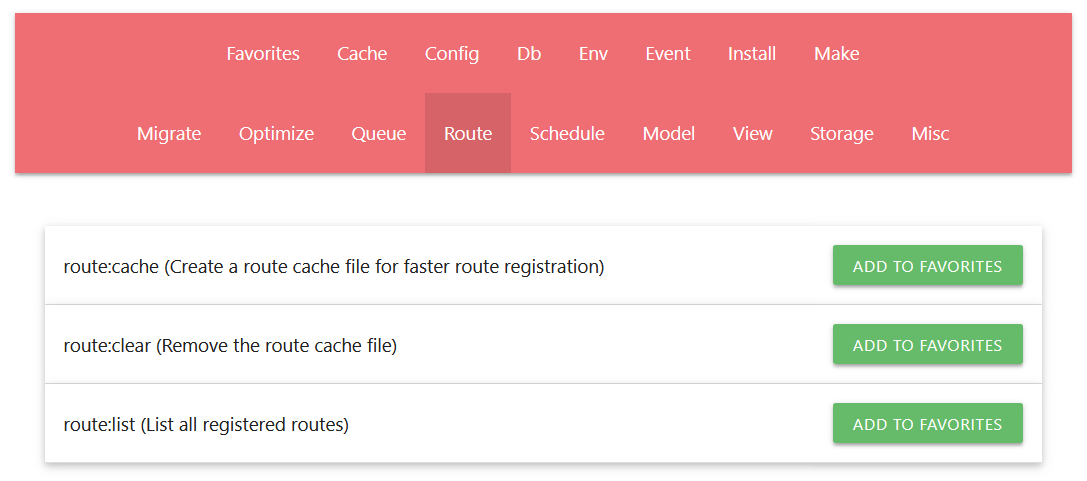Viewport: 1087px width, 481px height.
Task: Go to the Schedule tab
Action: 567,134
